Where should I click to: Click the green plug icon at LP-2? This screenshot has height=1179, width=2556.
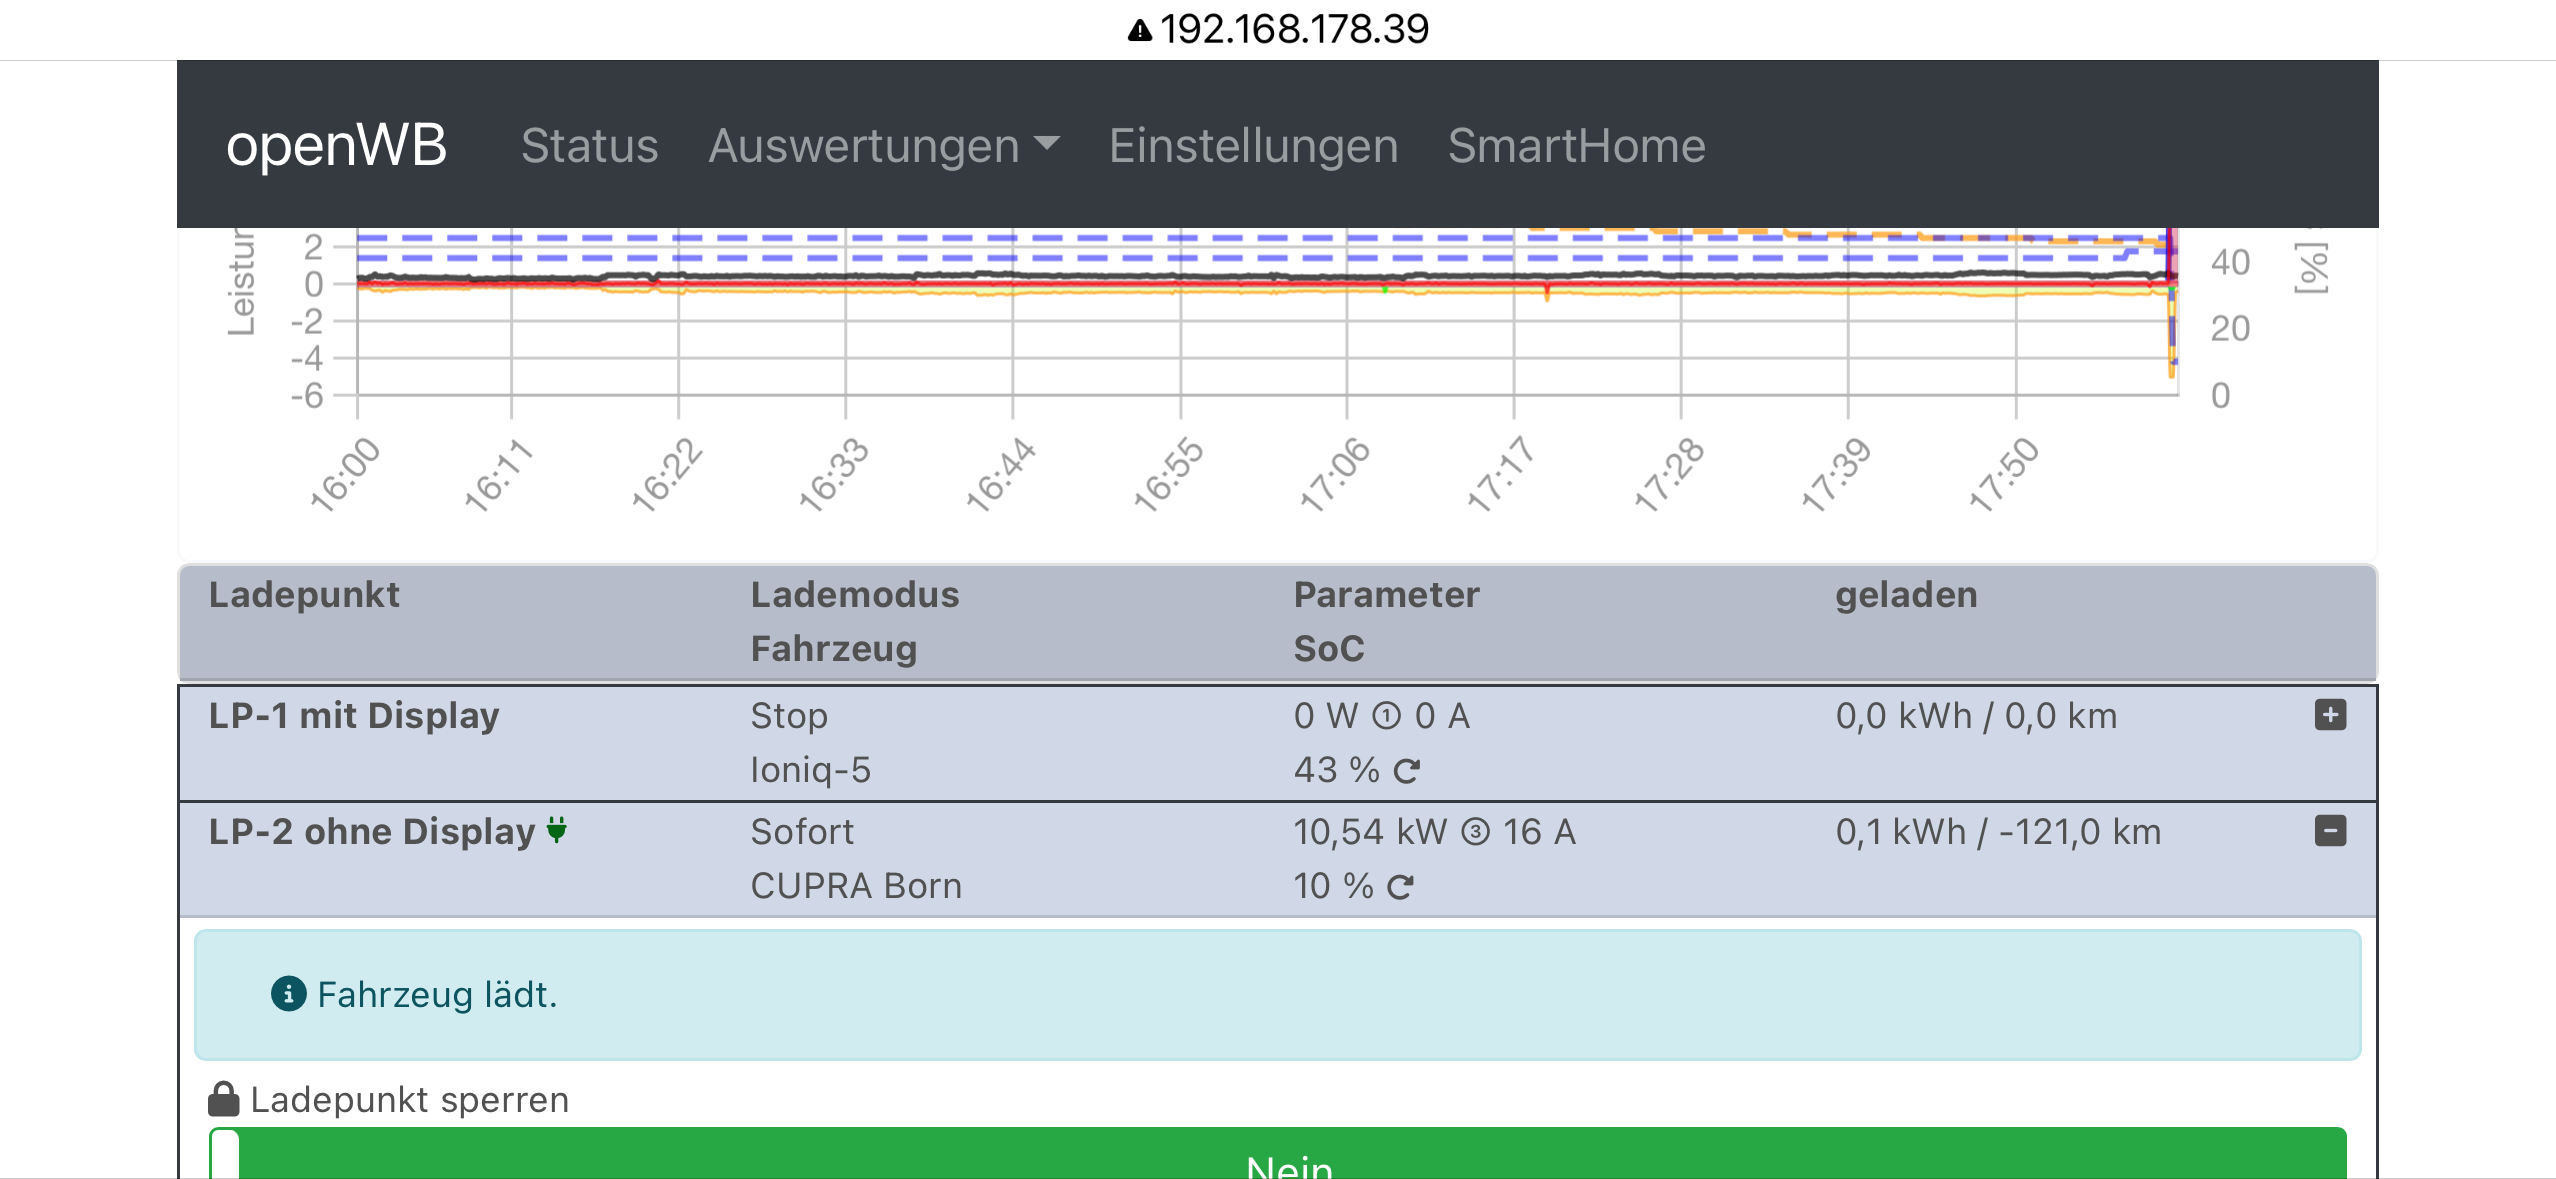[x=557, y=829]
